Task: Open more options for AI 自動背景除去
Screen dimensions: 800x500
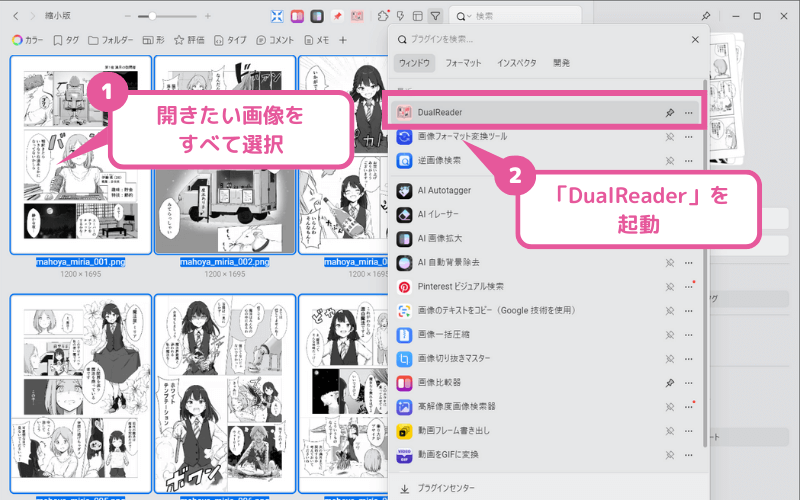Action: click(x=689, y=263)
